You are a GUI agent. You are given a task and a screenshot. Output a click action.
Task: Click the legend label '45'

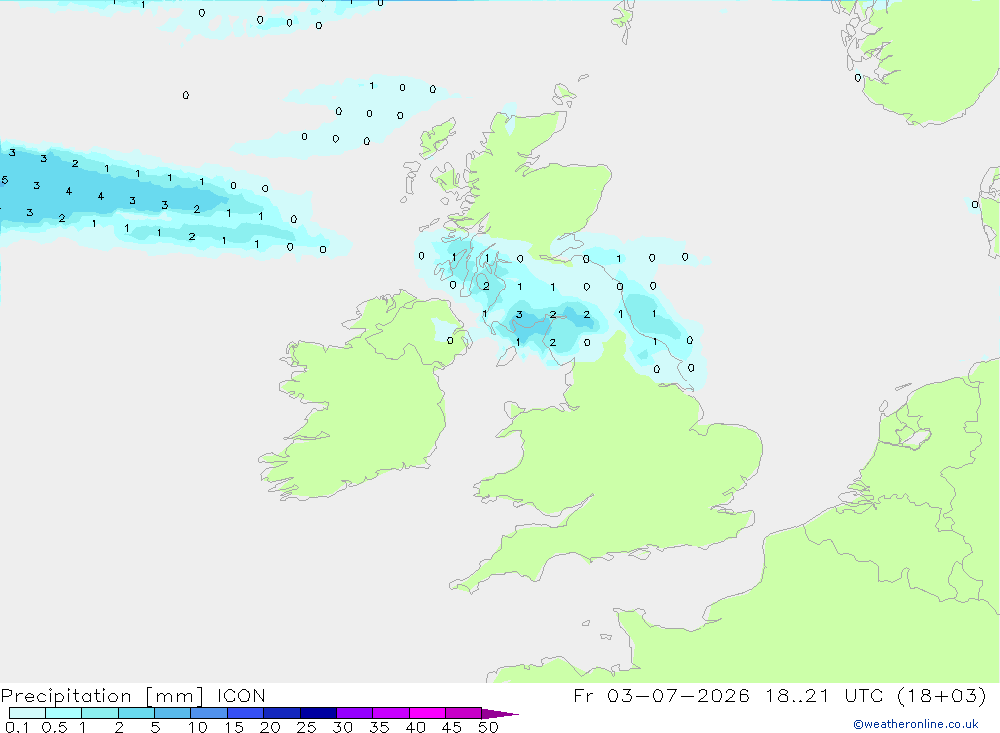point(452,727)
